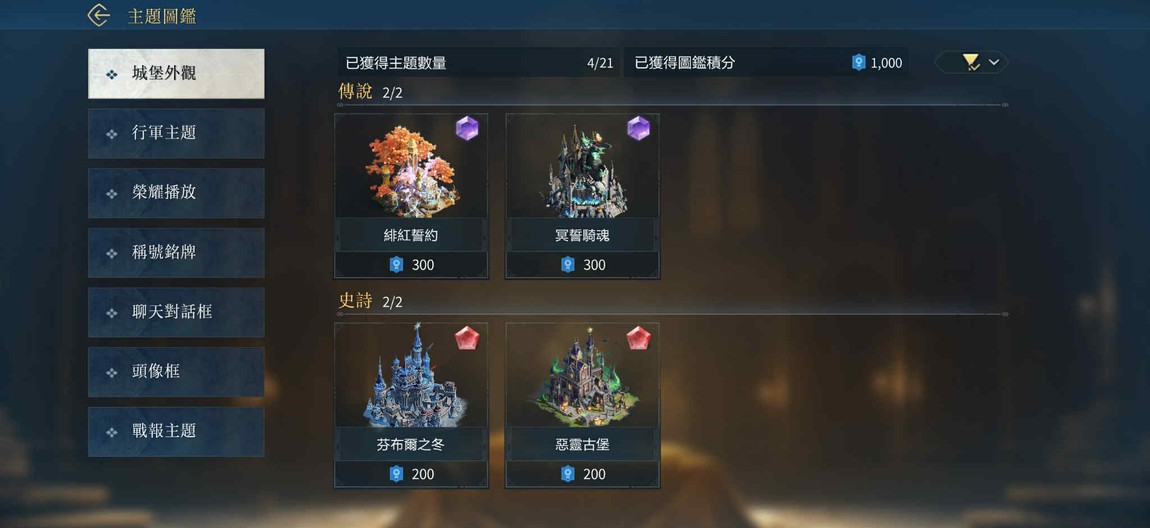Open the 榮耀播放 category

coord(176,193)
